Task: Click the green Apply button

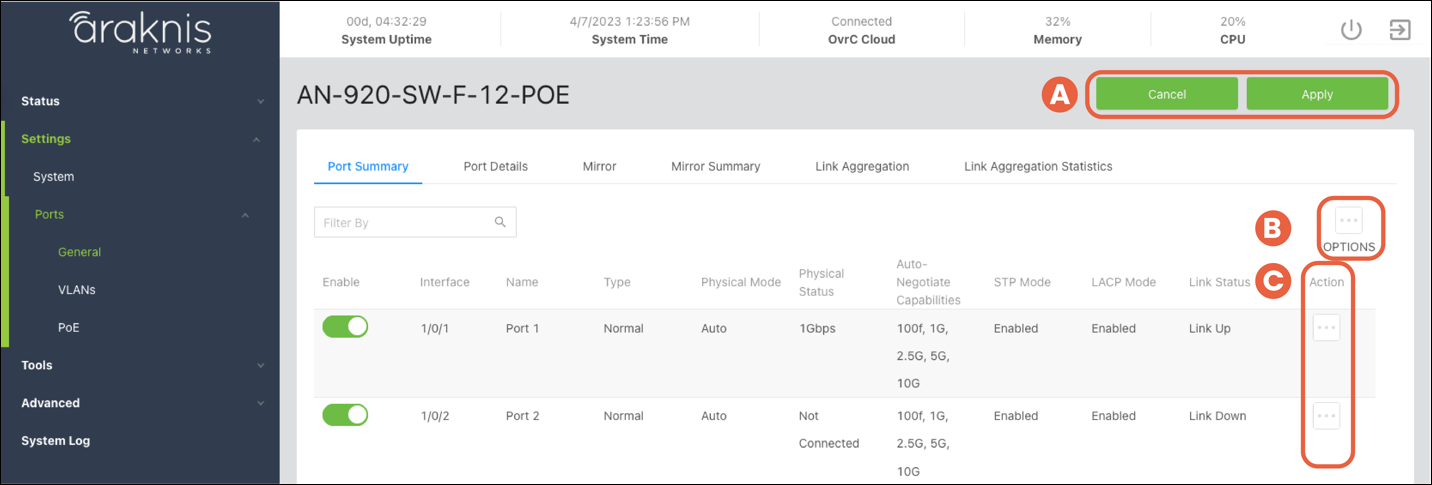Action: coord(1316,94)
